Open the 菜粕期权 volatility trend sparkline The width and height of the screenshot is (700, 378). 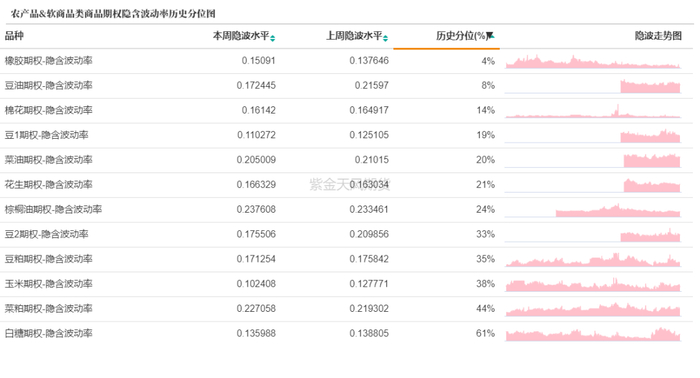pos(593,309)
